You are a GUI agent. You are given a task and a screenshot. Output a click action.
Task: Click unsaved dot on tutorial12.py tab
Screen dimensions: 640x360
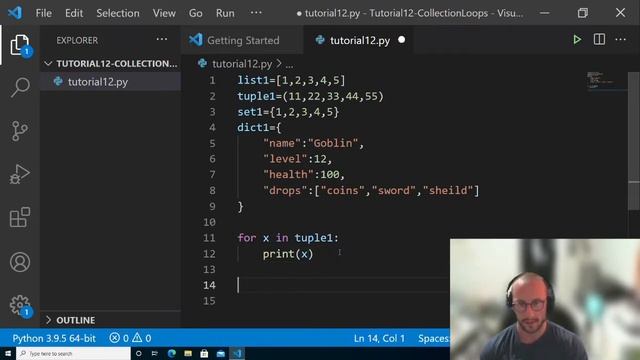(402, 40)
